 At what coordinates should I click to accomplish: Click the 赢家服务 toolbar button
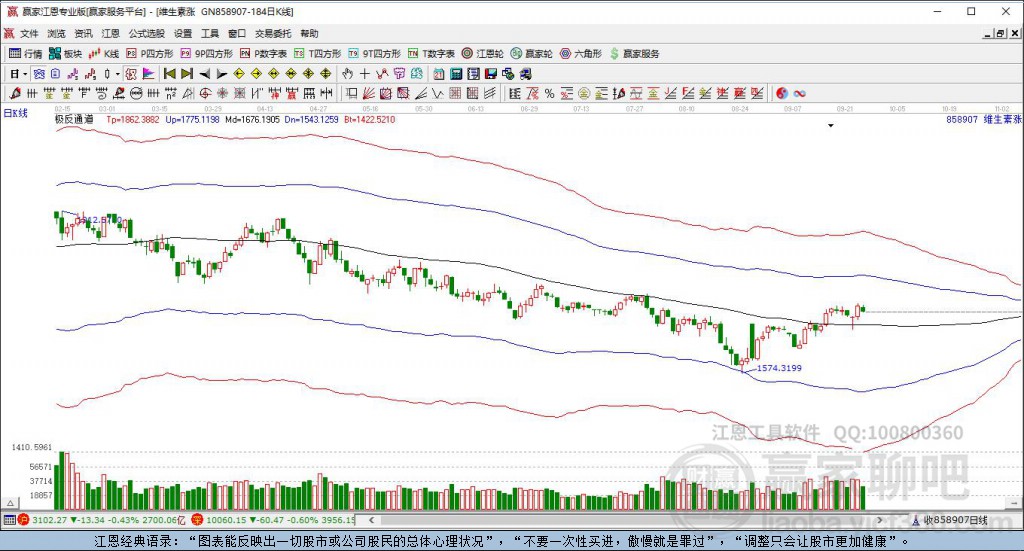634,54
